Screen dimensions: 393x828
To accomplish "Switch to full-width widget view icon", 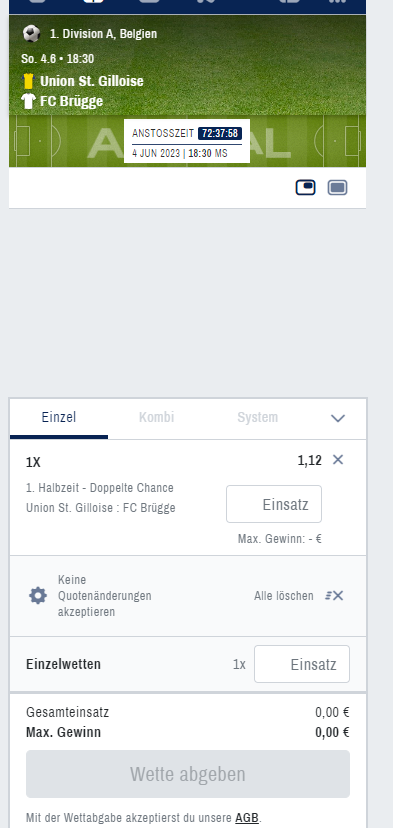I will [x=338, y=187].
